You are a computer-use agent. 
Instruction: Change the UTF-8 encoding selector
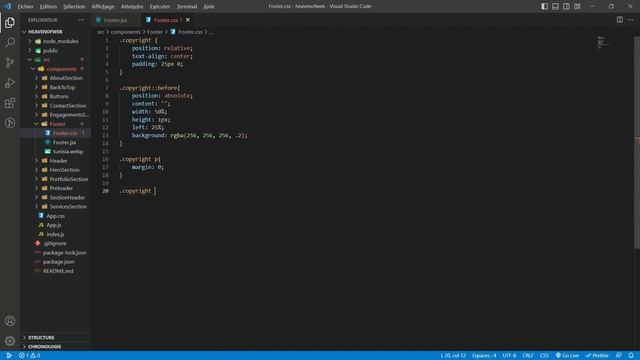coord(509,356)
